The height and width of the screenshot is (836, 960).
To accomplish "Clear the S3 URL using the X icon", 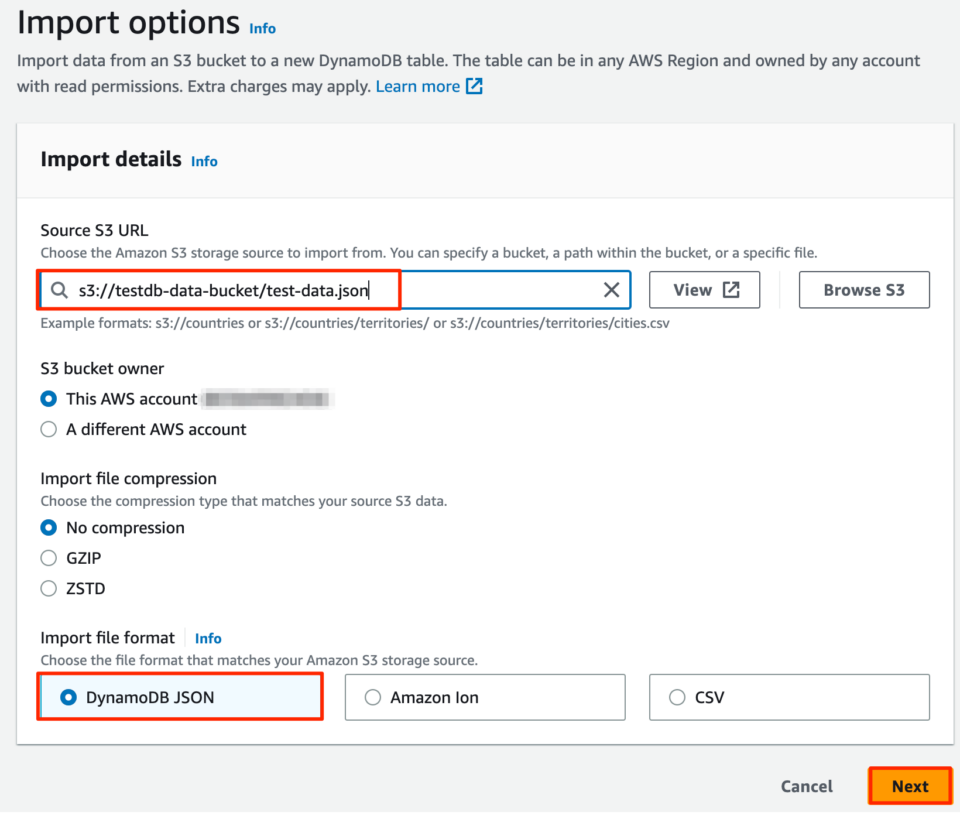I will (x=611, y=290).
